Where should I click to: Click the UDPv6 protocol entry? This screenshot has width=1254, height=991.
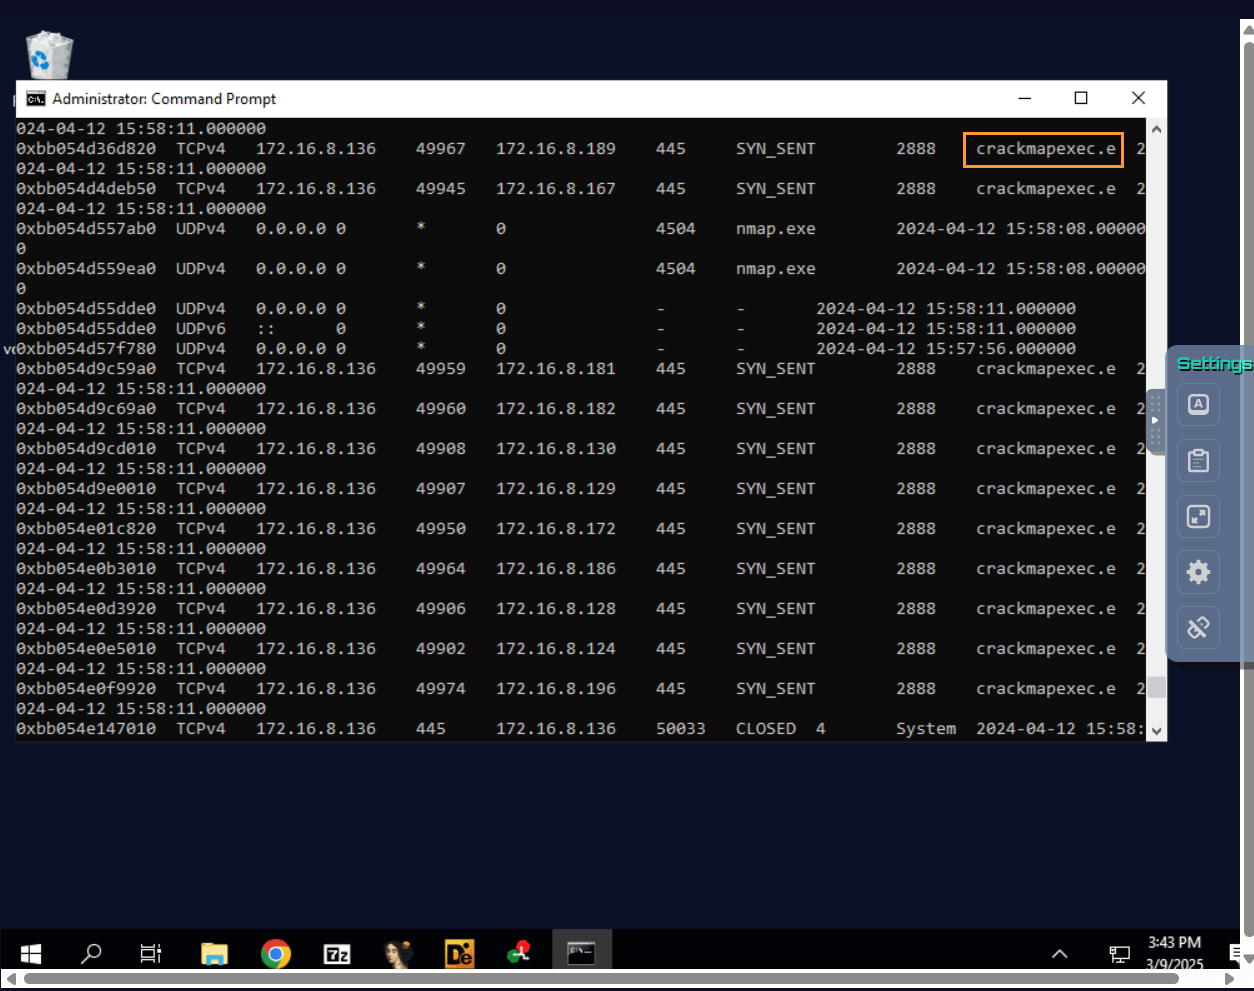(x=201, y=329)
